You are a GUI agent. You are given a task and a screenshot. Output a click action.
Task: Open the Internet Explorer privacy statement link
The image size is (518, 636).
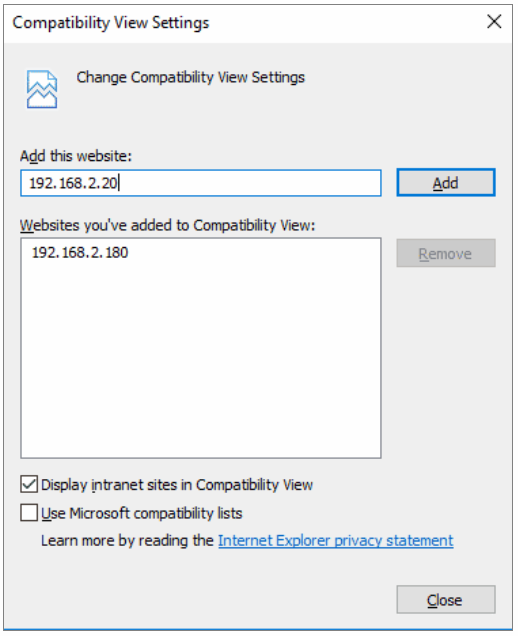pos(335,541)
